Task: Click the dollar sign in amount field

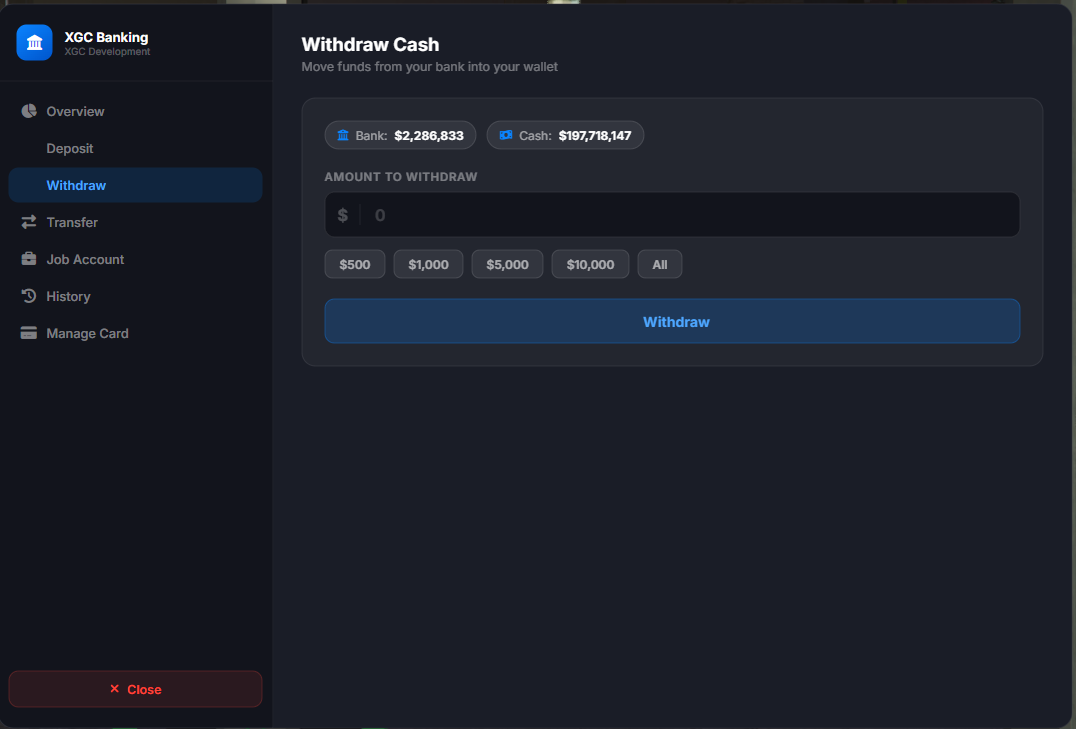Action: coord(343,215)
